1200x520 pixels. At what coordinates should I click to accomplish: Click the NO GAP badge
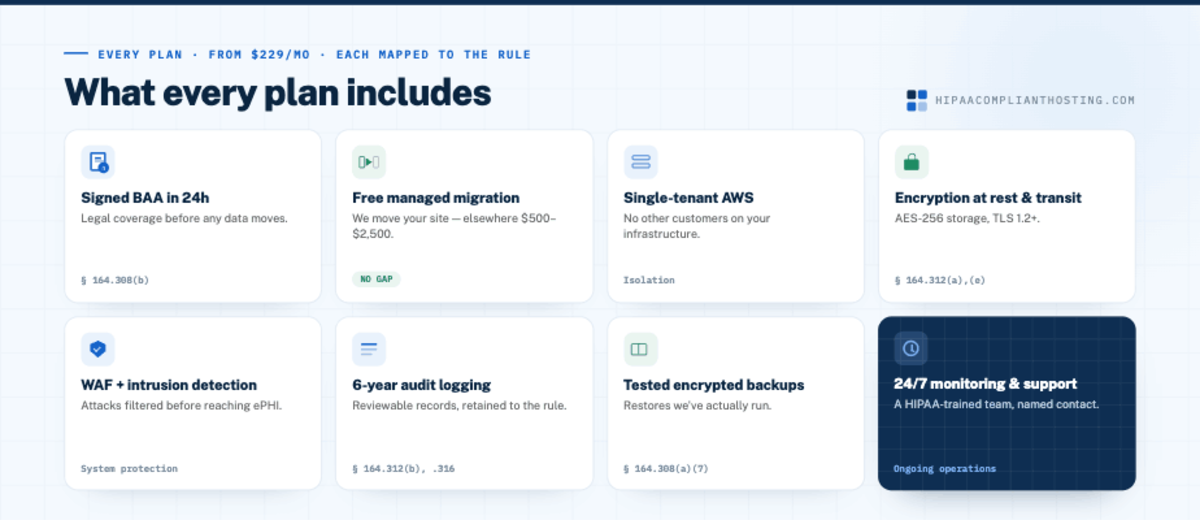tap(376, 279)
